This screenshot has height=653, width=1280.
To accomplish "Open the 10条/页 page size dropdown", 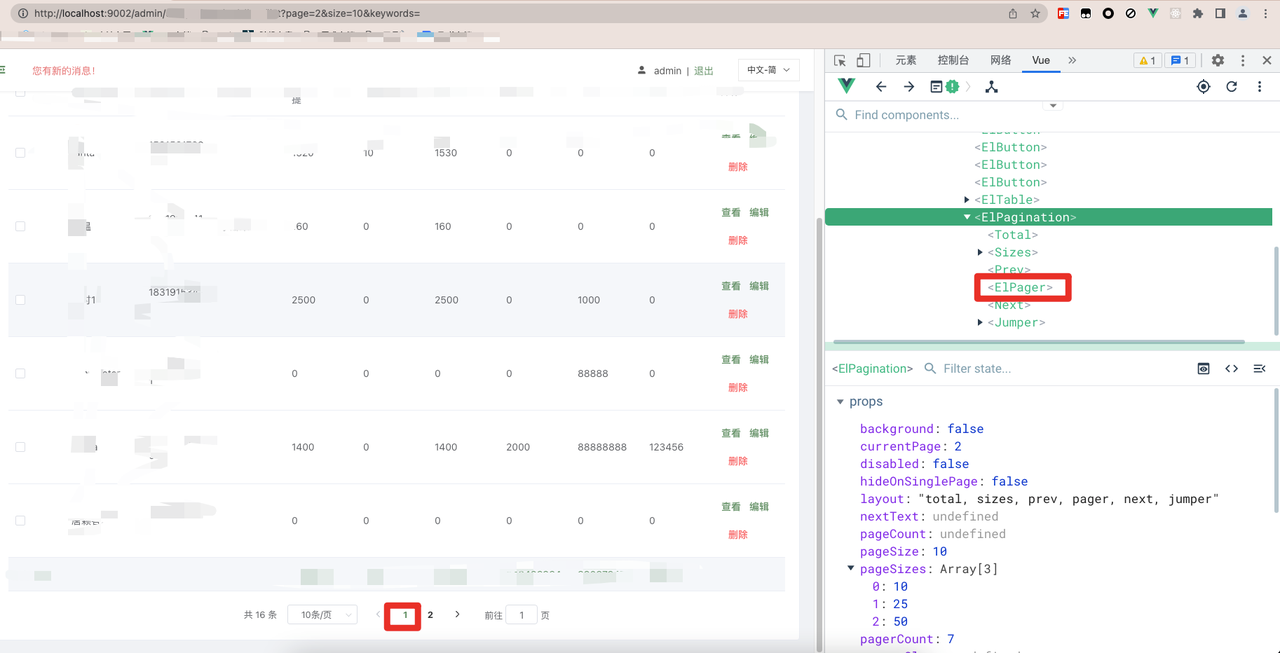I will (322, 614).
